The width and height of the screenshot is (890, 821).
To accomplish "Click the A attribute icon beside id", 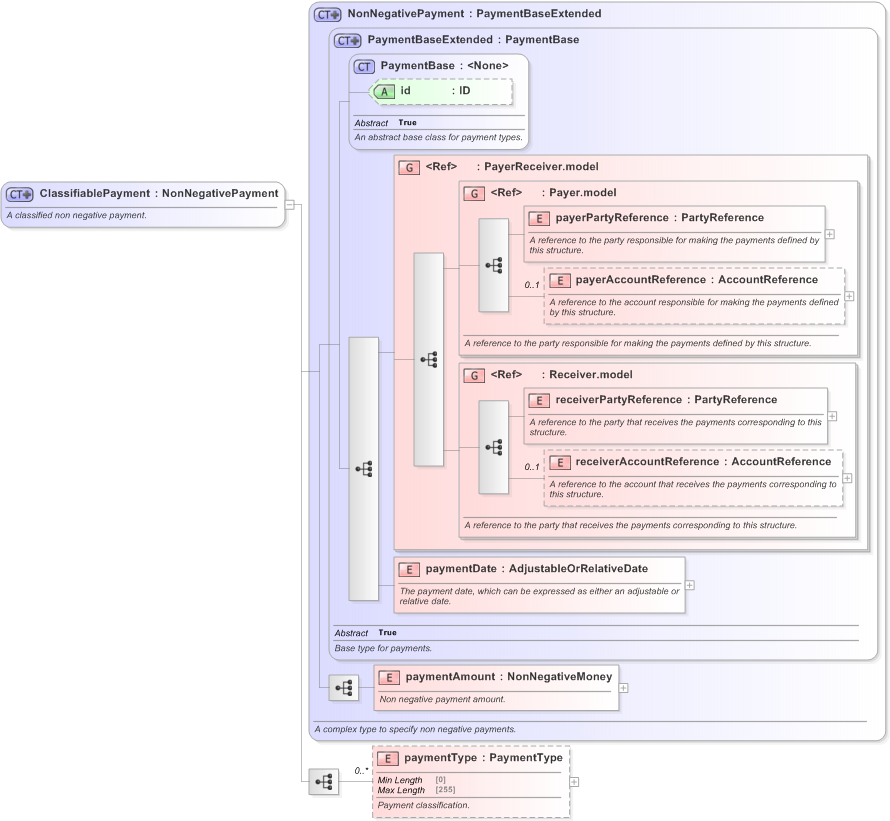I will point(384,91).
